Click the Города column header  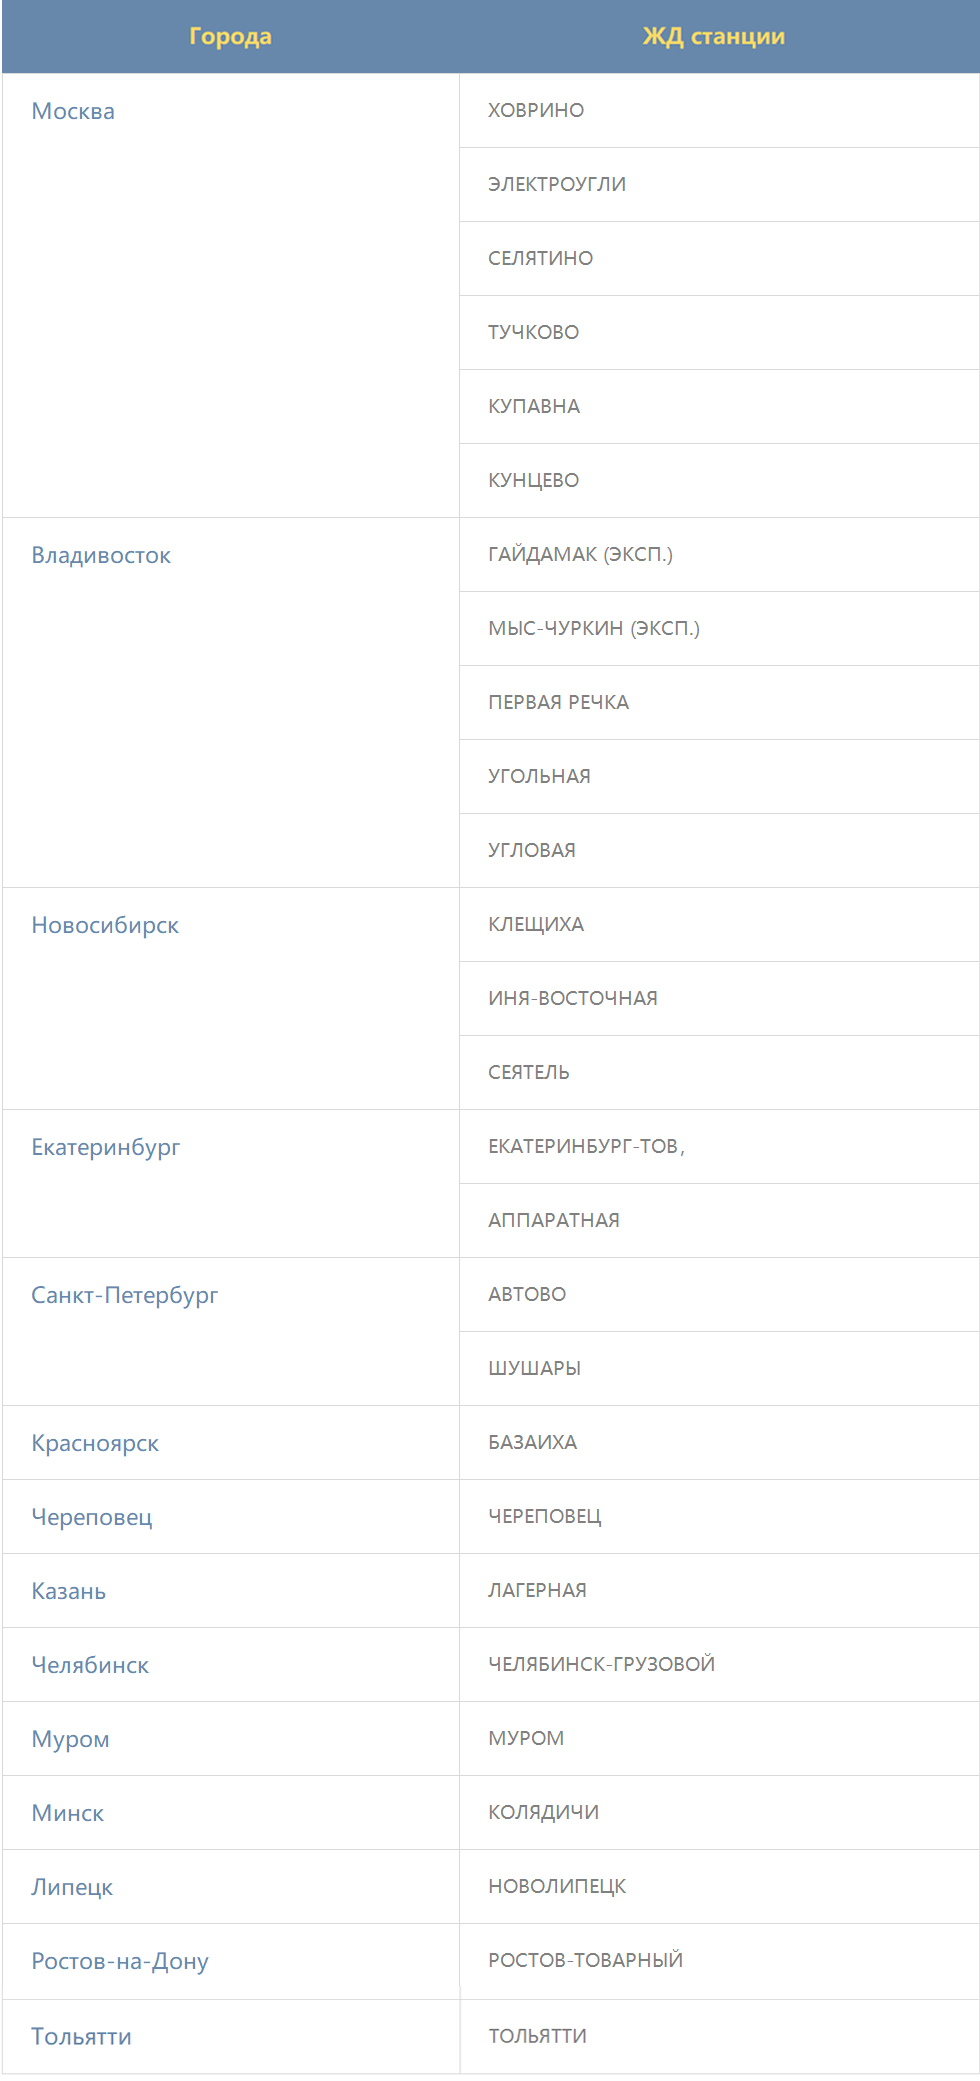pyautogui.click(x=231, y=37)
